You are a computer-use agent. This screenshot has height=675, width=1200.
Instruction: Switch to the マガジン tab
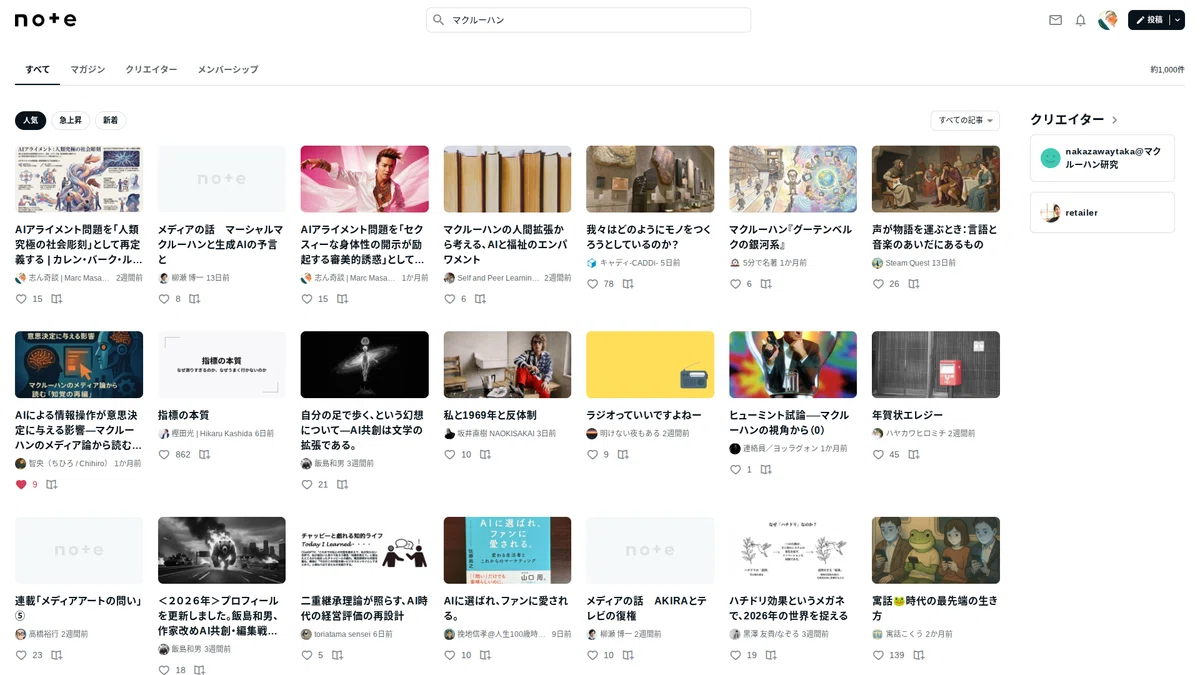[x=88, y=69]
